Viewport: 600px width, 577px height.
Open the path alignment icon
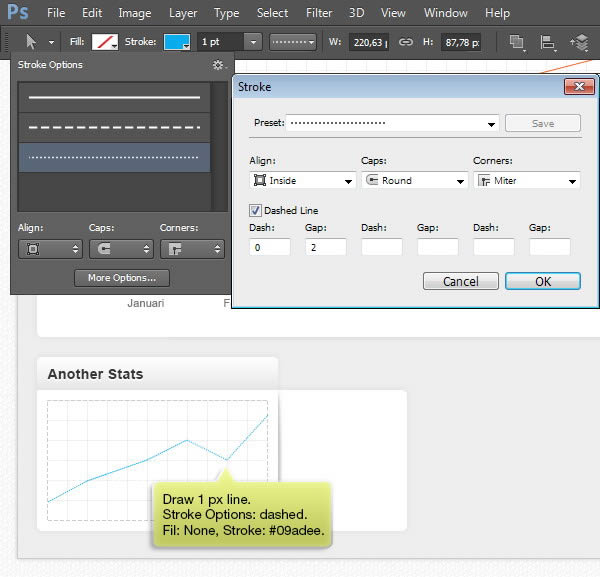(x=547, y=43)
